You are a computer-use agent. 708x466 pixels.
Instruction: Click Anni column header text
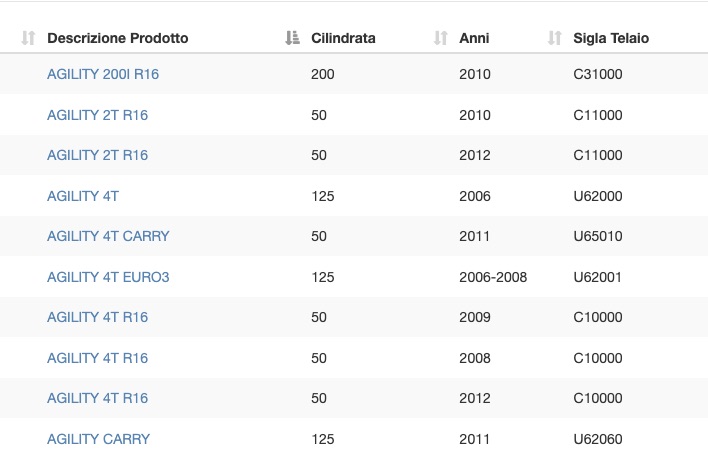474,38
